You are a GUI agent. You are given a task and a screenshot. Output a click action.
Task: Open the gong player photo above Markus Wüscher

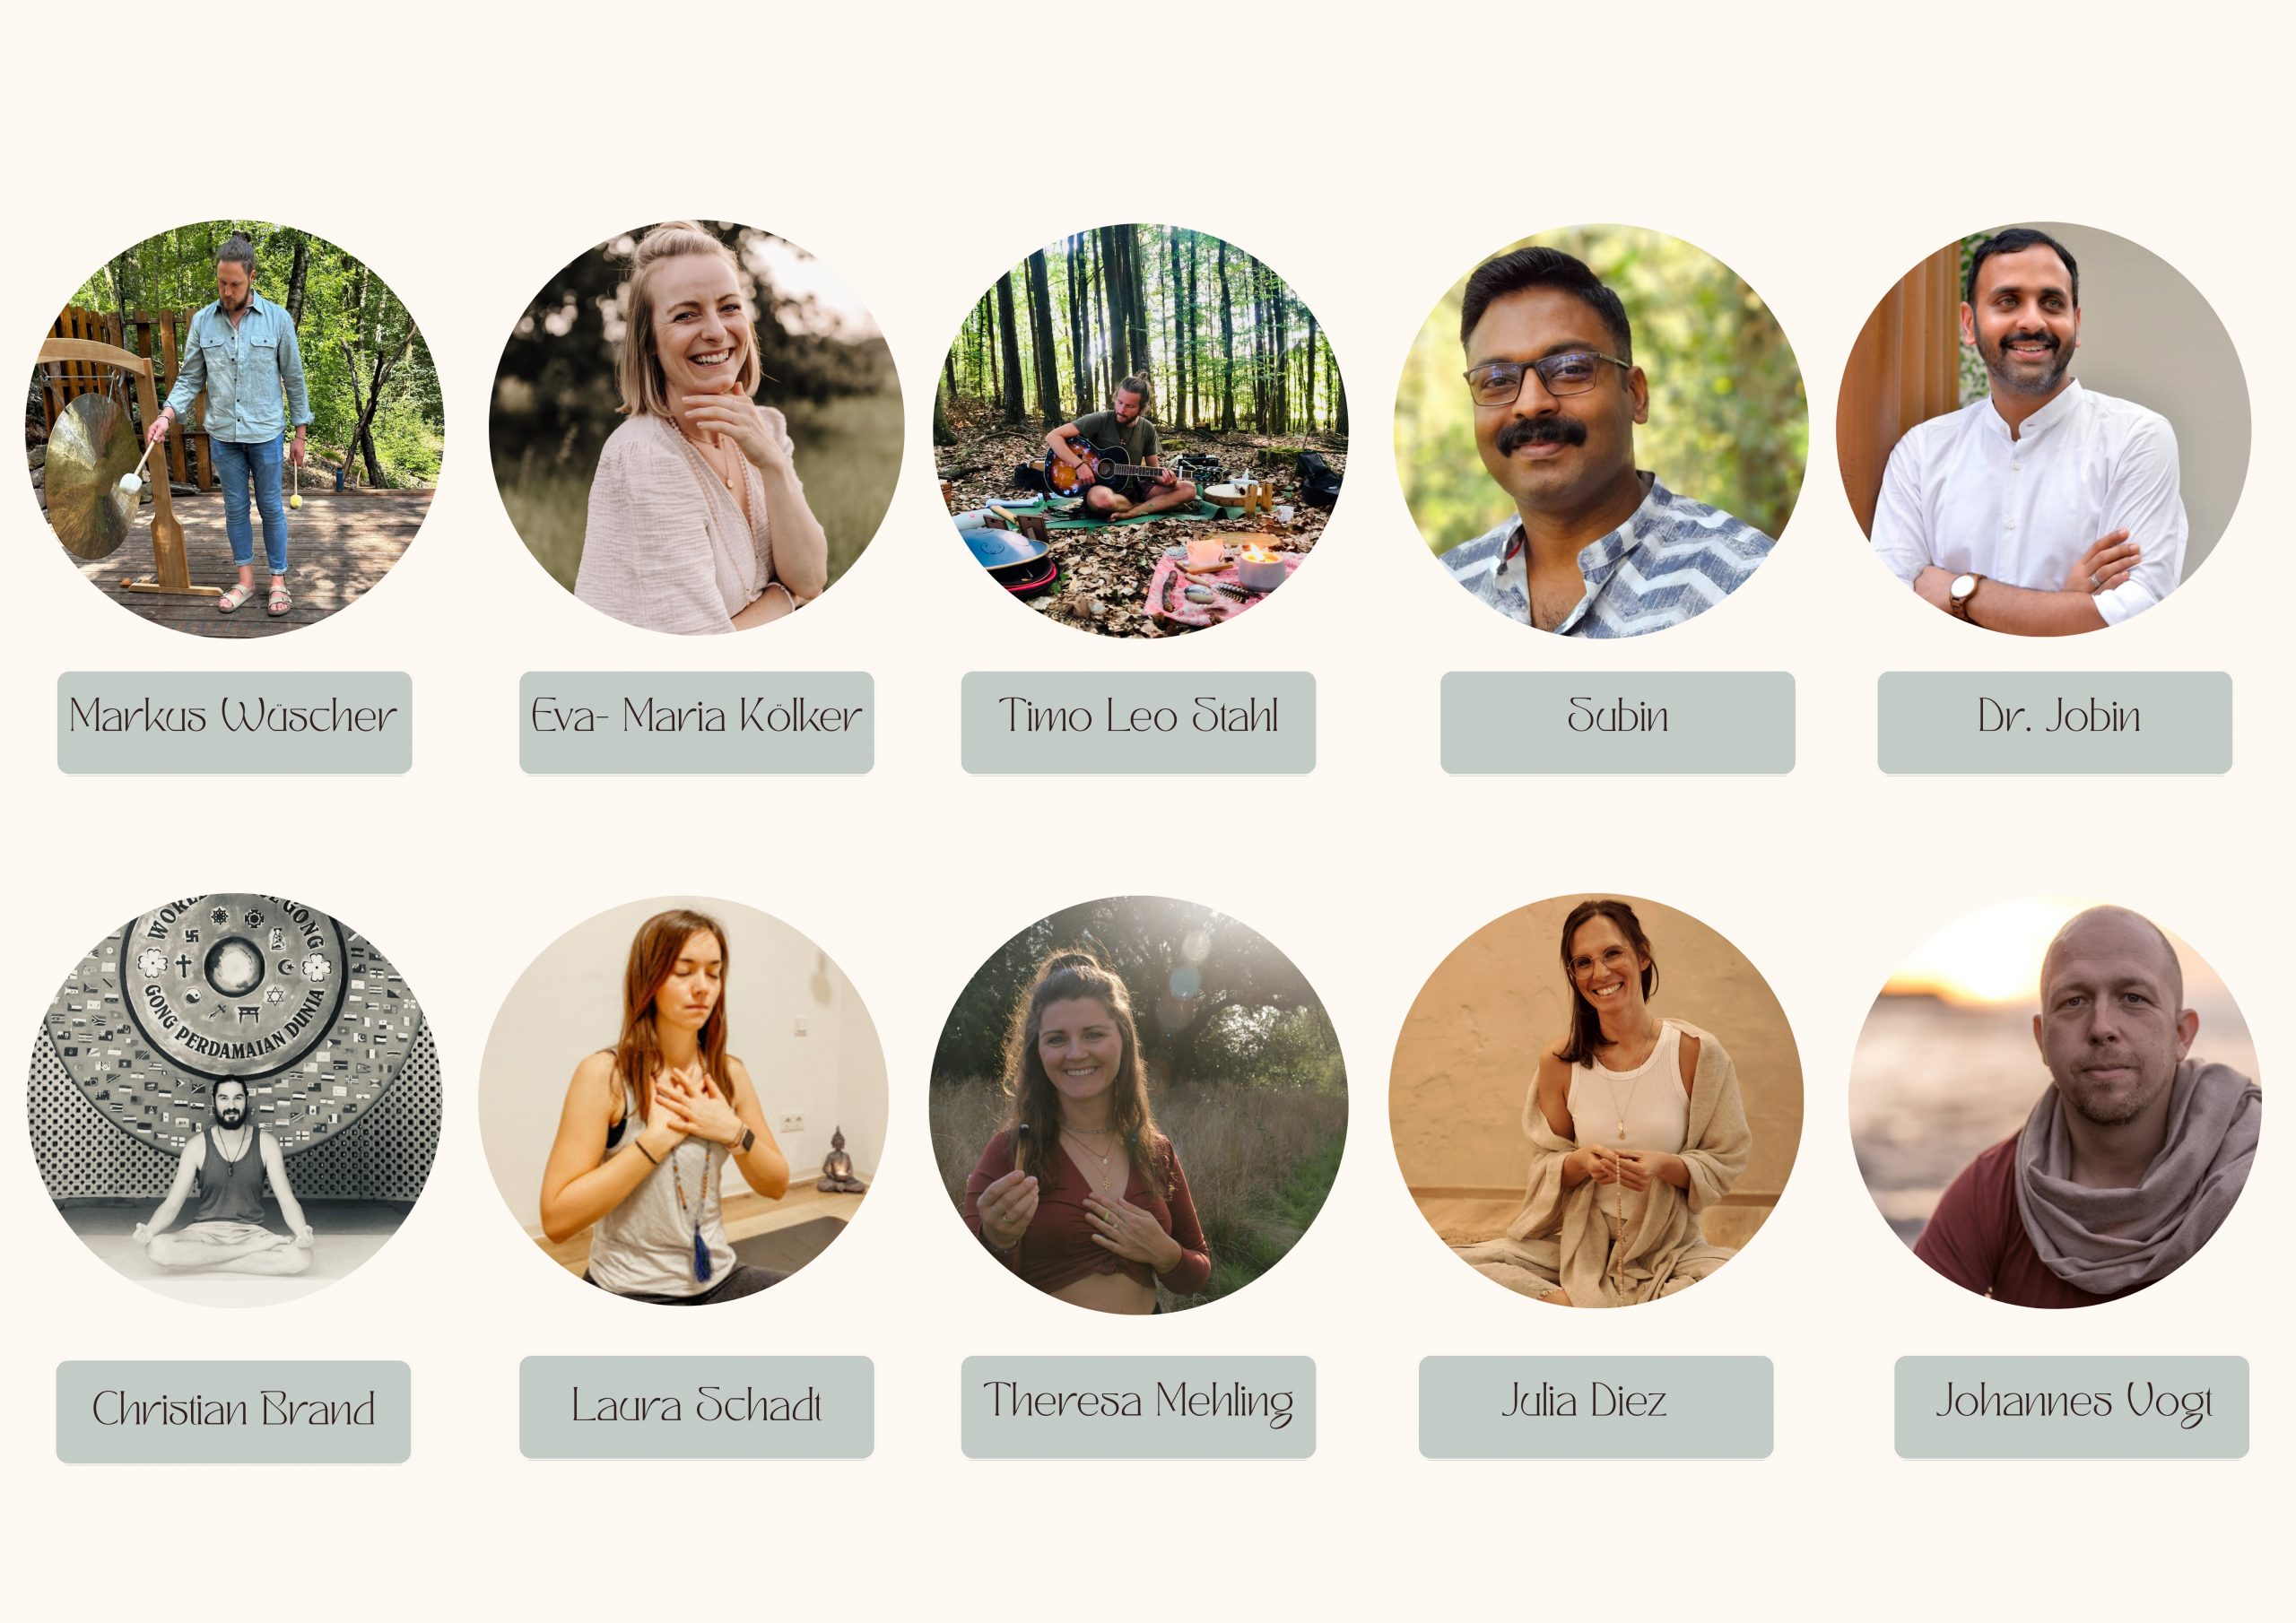click(234, 429)
